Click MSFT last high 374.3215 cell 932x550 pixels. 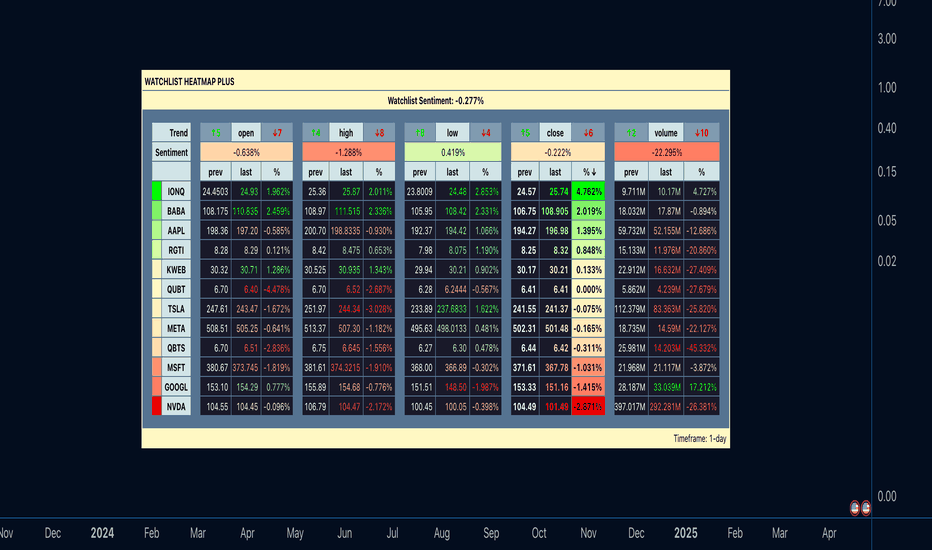pyautogui.click(x=346, y=367)
